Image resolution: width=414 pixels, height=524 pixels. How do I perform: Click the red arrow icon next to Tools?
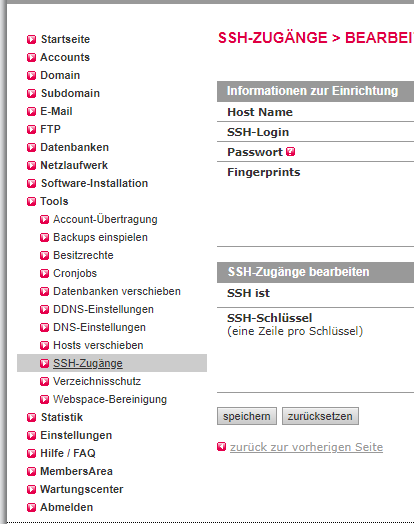pos(31,202)
